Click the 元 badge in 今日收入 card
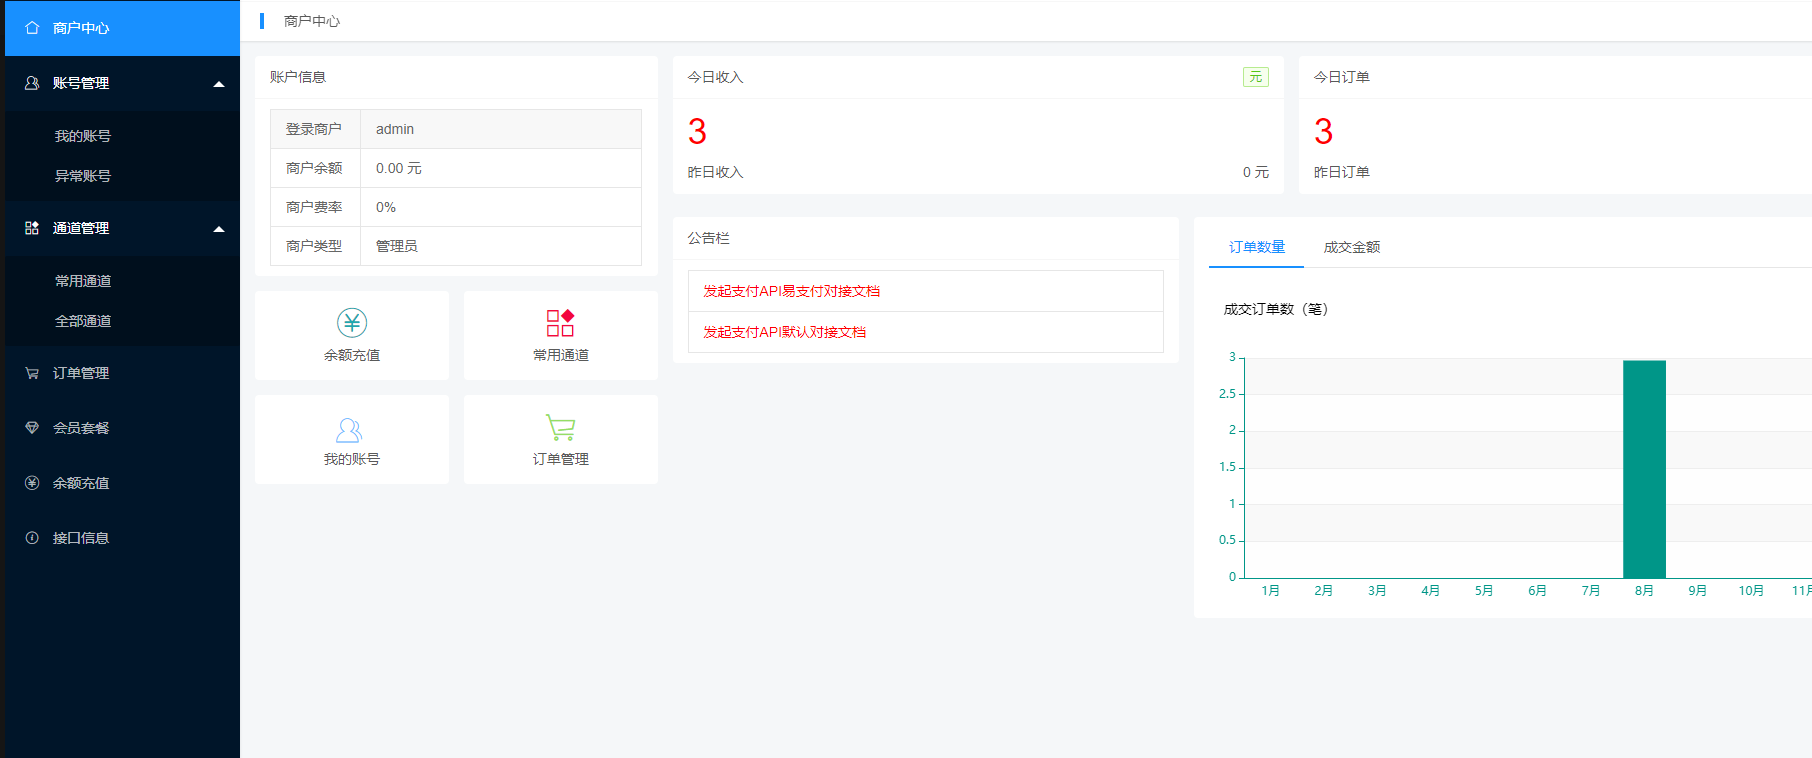1812x758 pixels. click(x=1255, y=77)
